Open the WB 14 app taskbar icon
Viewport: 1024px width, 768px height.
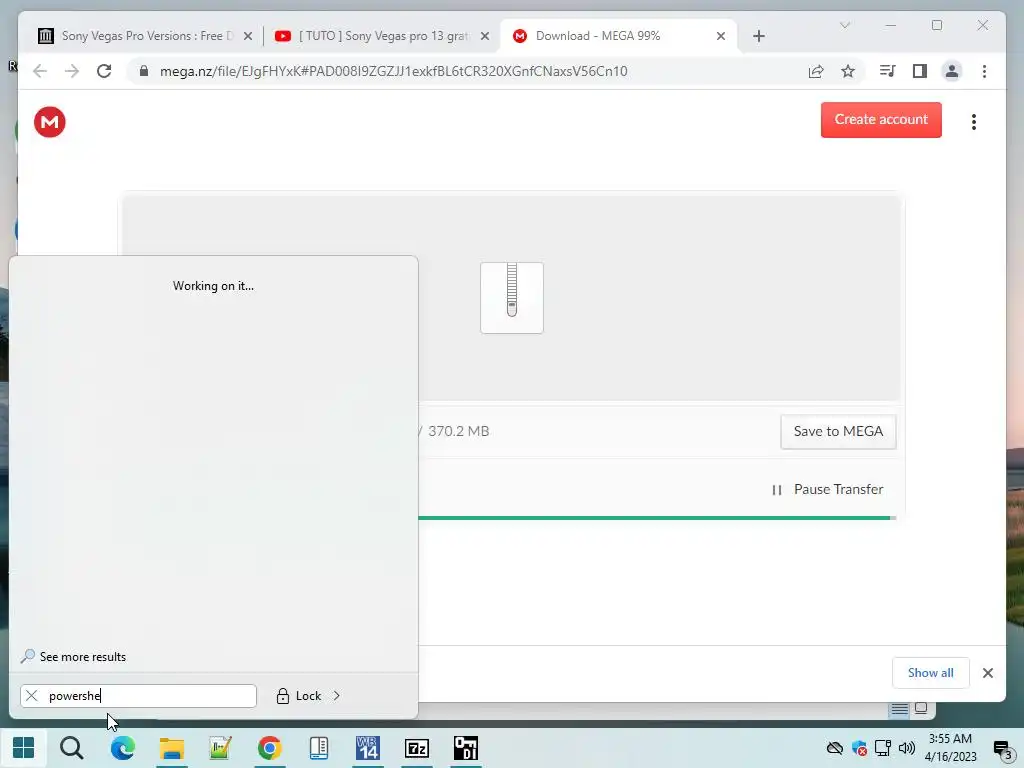(368, 748)
